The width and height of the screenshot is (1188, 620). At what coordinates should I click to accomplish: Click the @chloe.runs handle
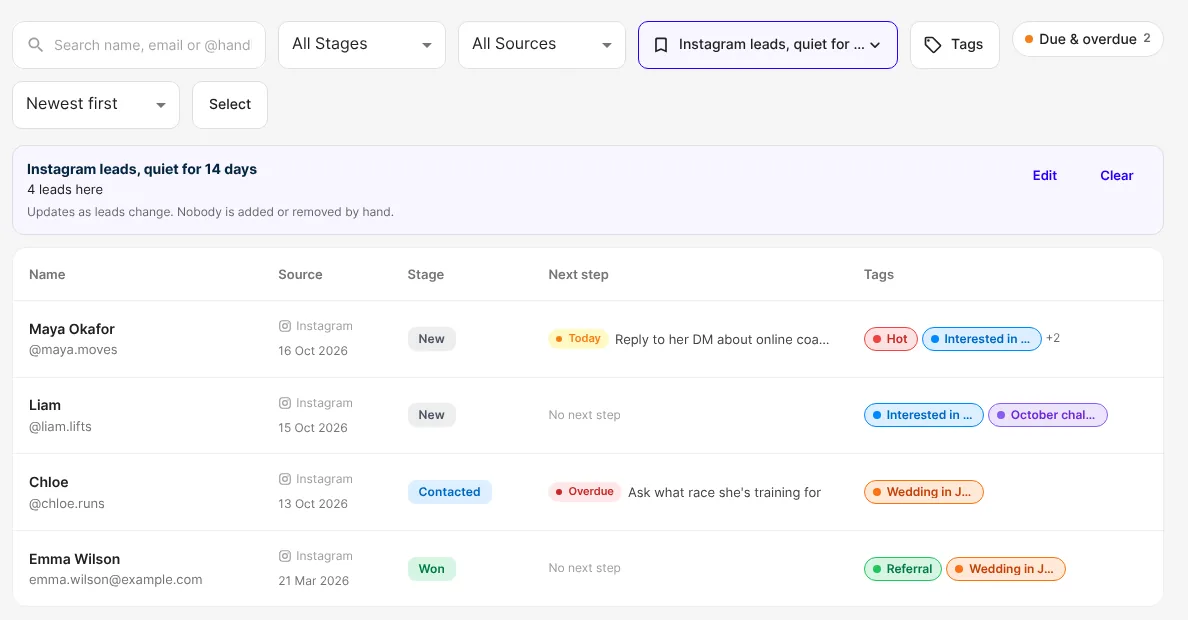click(x=67, y=503)
